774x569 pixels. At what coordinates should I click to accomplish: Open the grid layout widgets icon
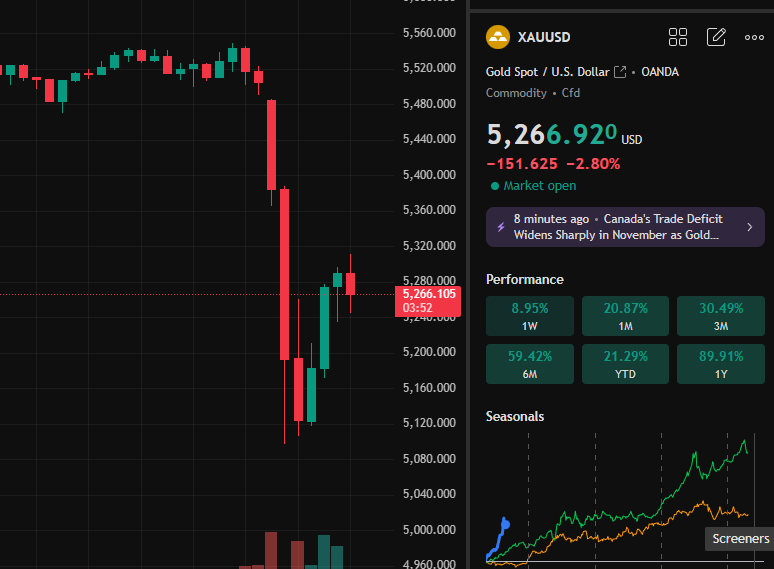coord(678,37)
